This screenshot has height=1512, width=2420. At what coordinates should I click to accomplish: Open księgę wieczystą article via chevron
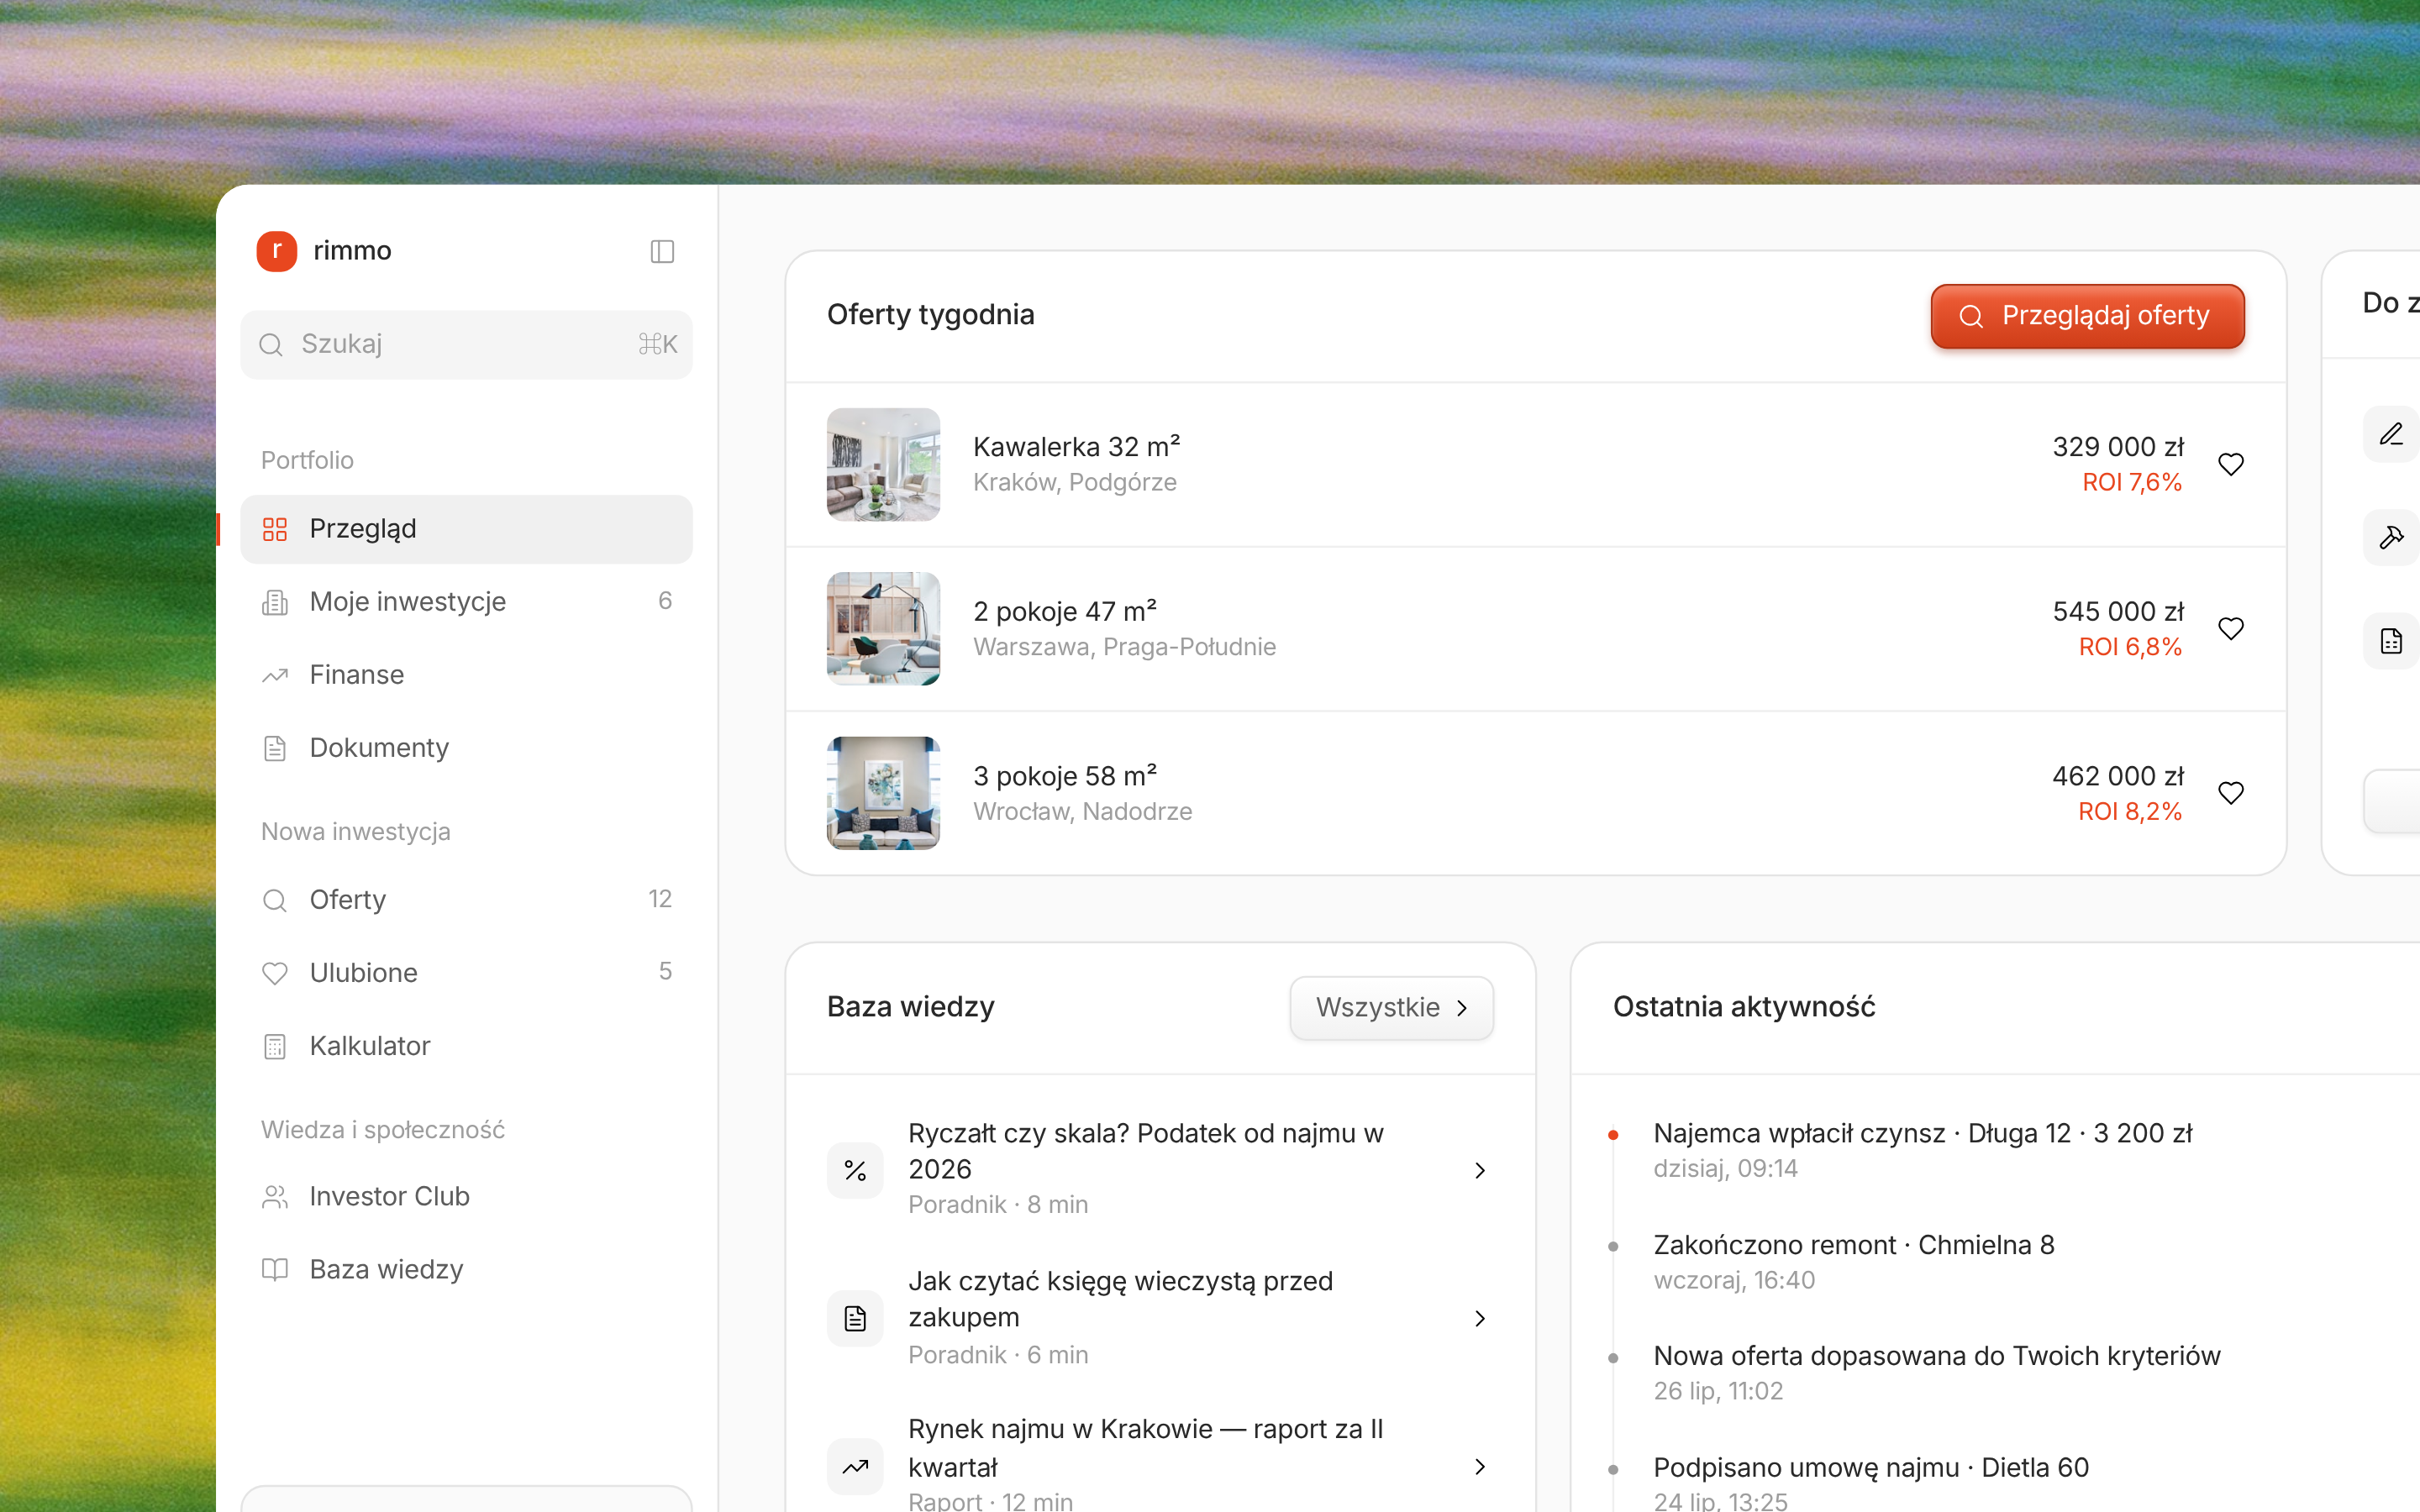coord(1480,1318)
